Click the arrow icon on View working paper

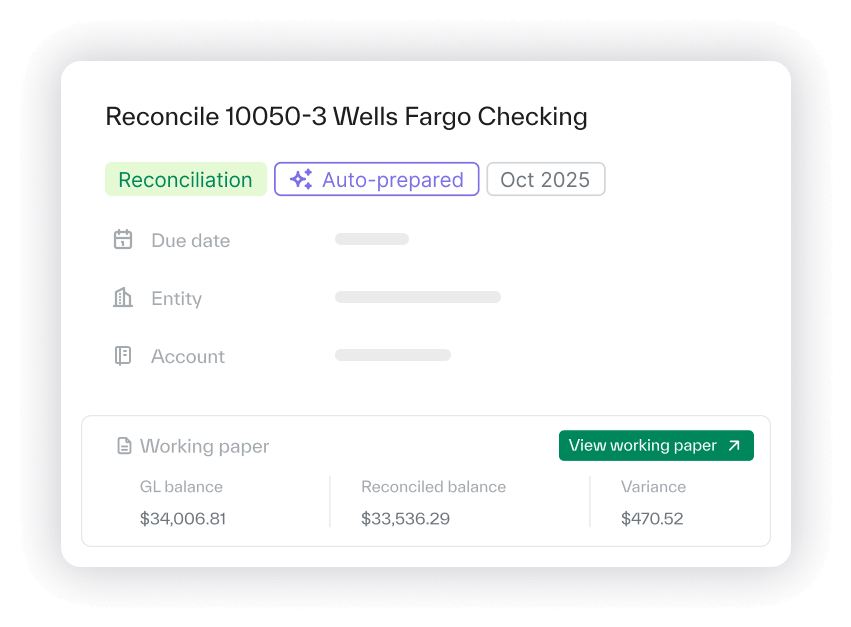734,446
